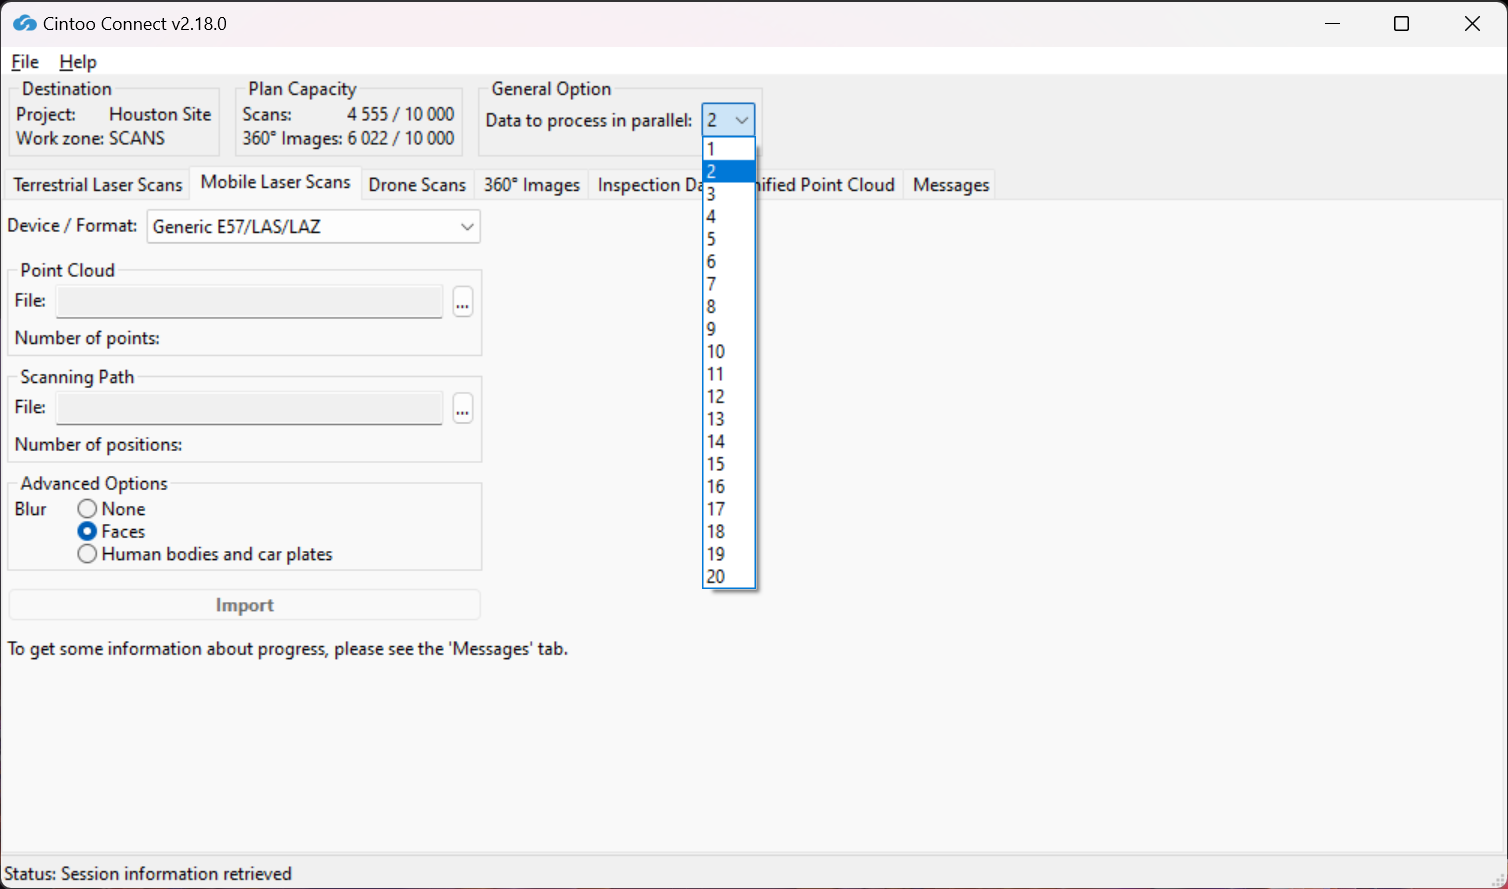This screenshot has height=889, width=1508.
Task: Pick 15 from the parallel processing list
Action: [x=729, y=464]
